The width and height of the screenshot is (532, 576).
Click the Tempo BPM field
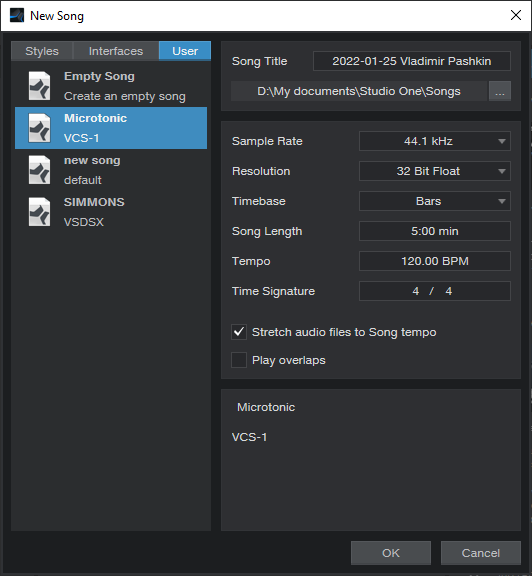[x=435, y=261]
